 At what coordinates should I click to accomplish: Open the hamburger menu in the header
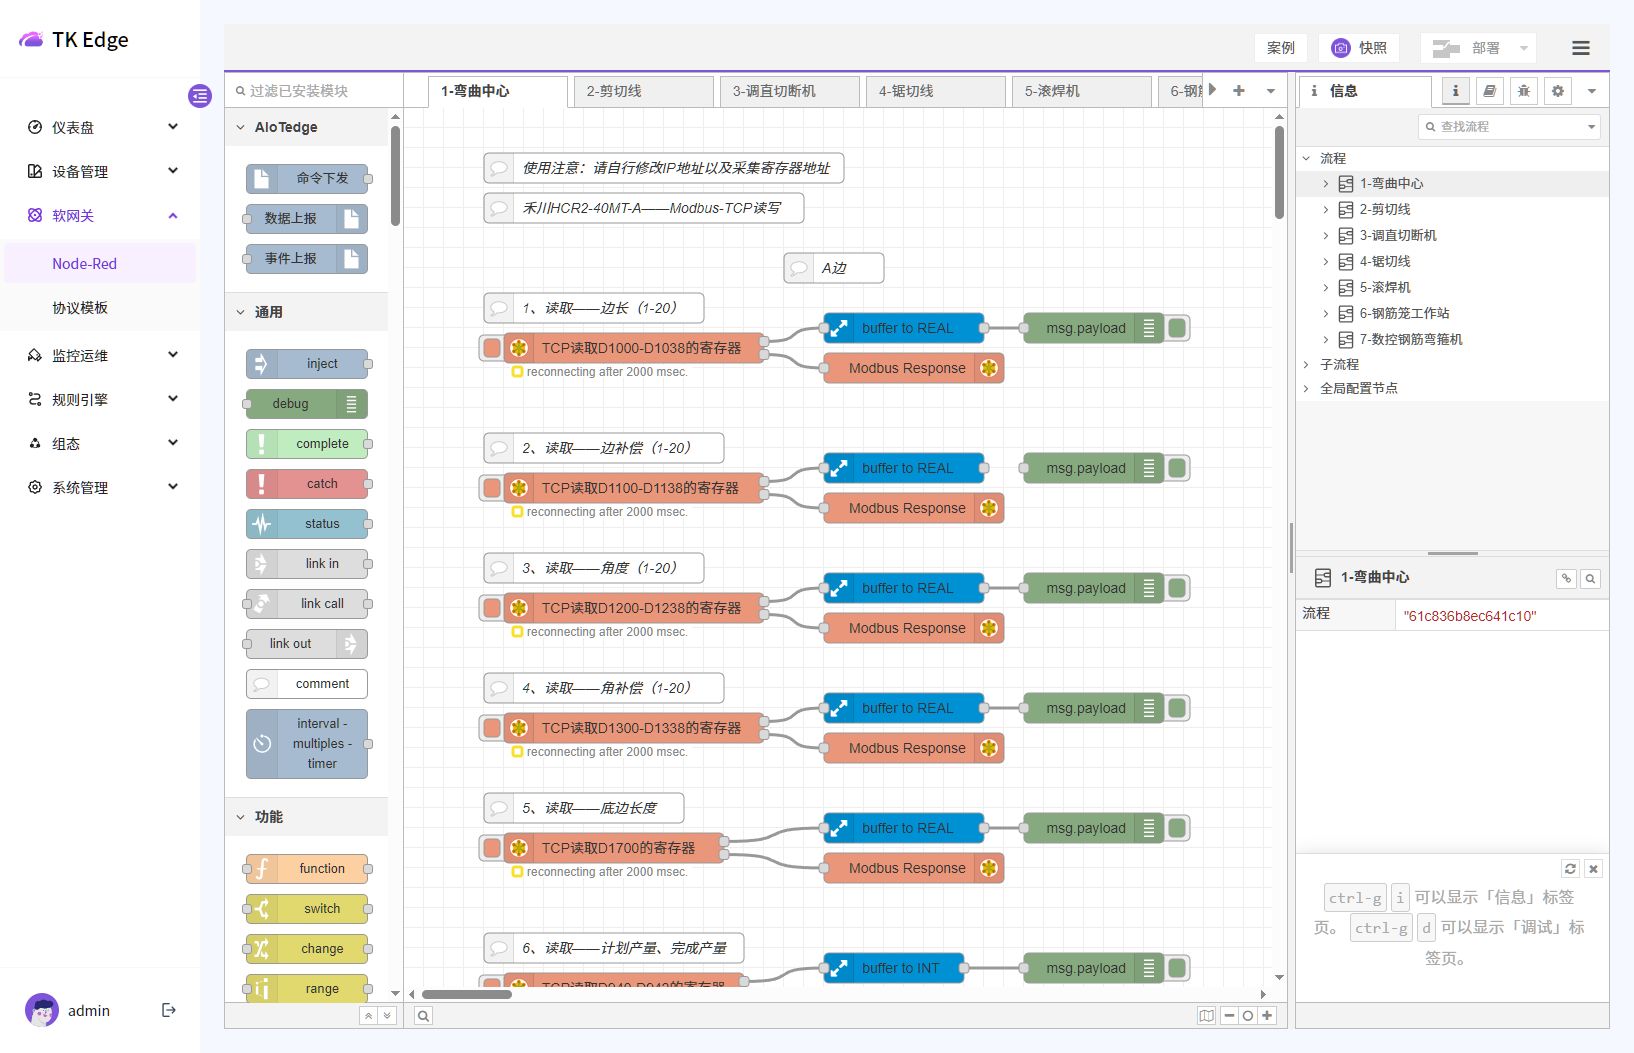(1581, 48)
